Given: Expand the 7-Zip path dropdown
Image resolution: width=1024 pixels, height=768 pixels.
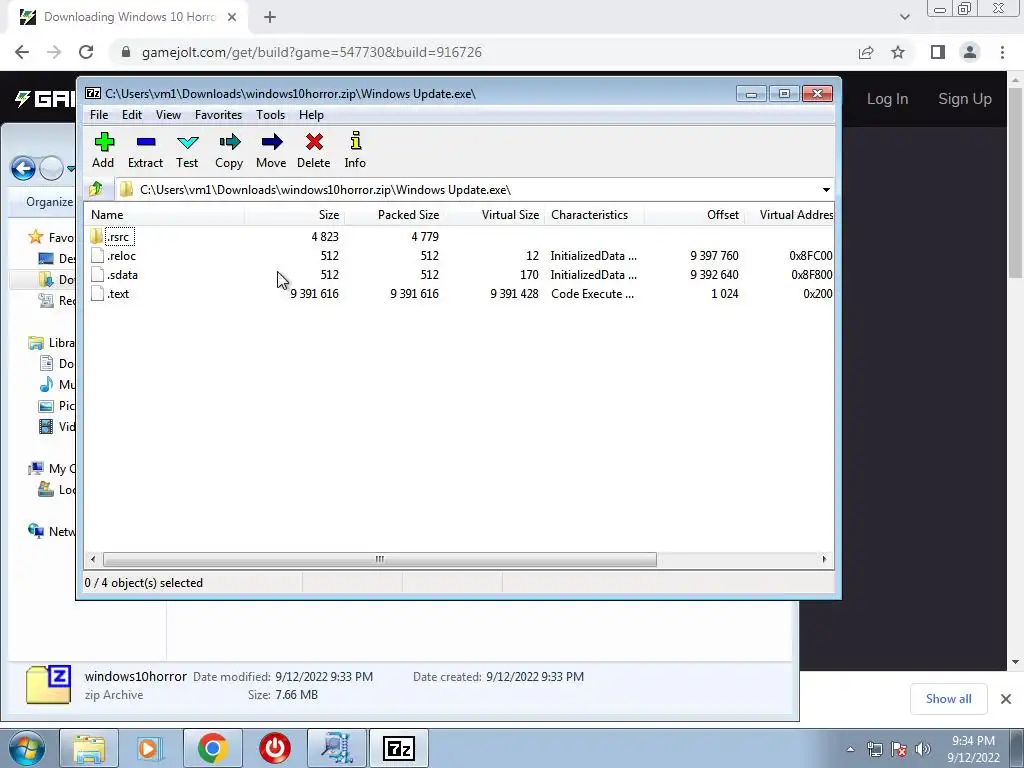Looking at the screenshot, I should pyautogui.click(x=826, y=189).
